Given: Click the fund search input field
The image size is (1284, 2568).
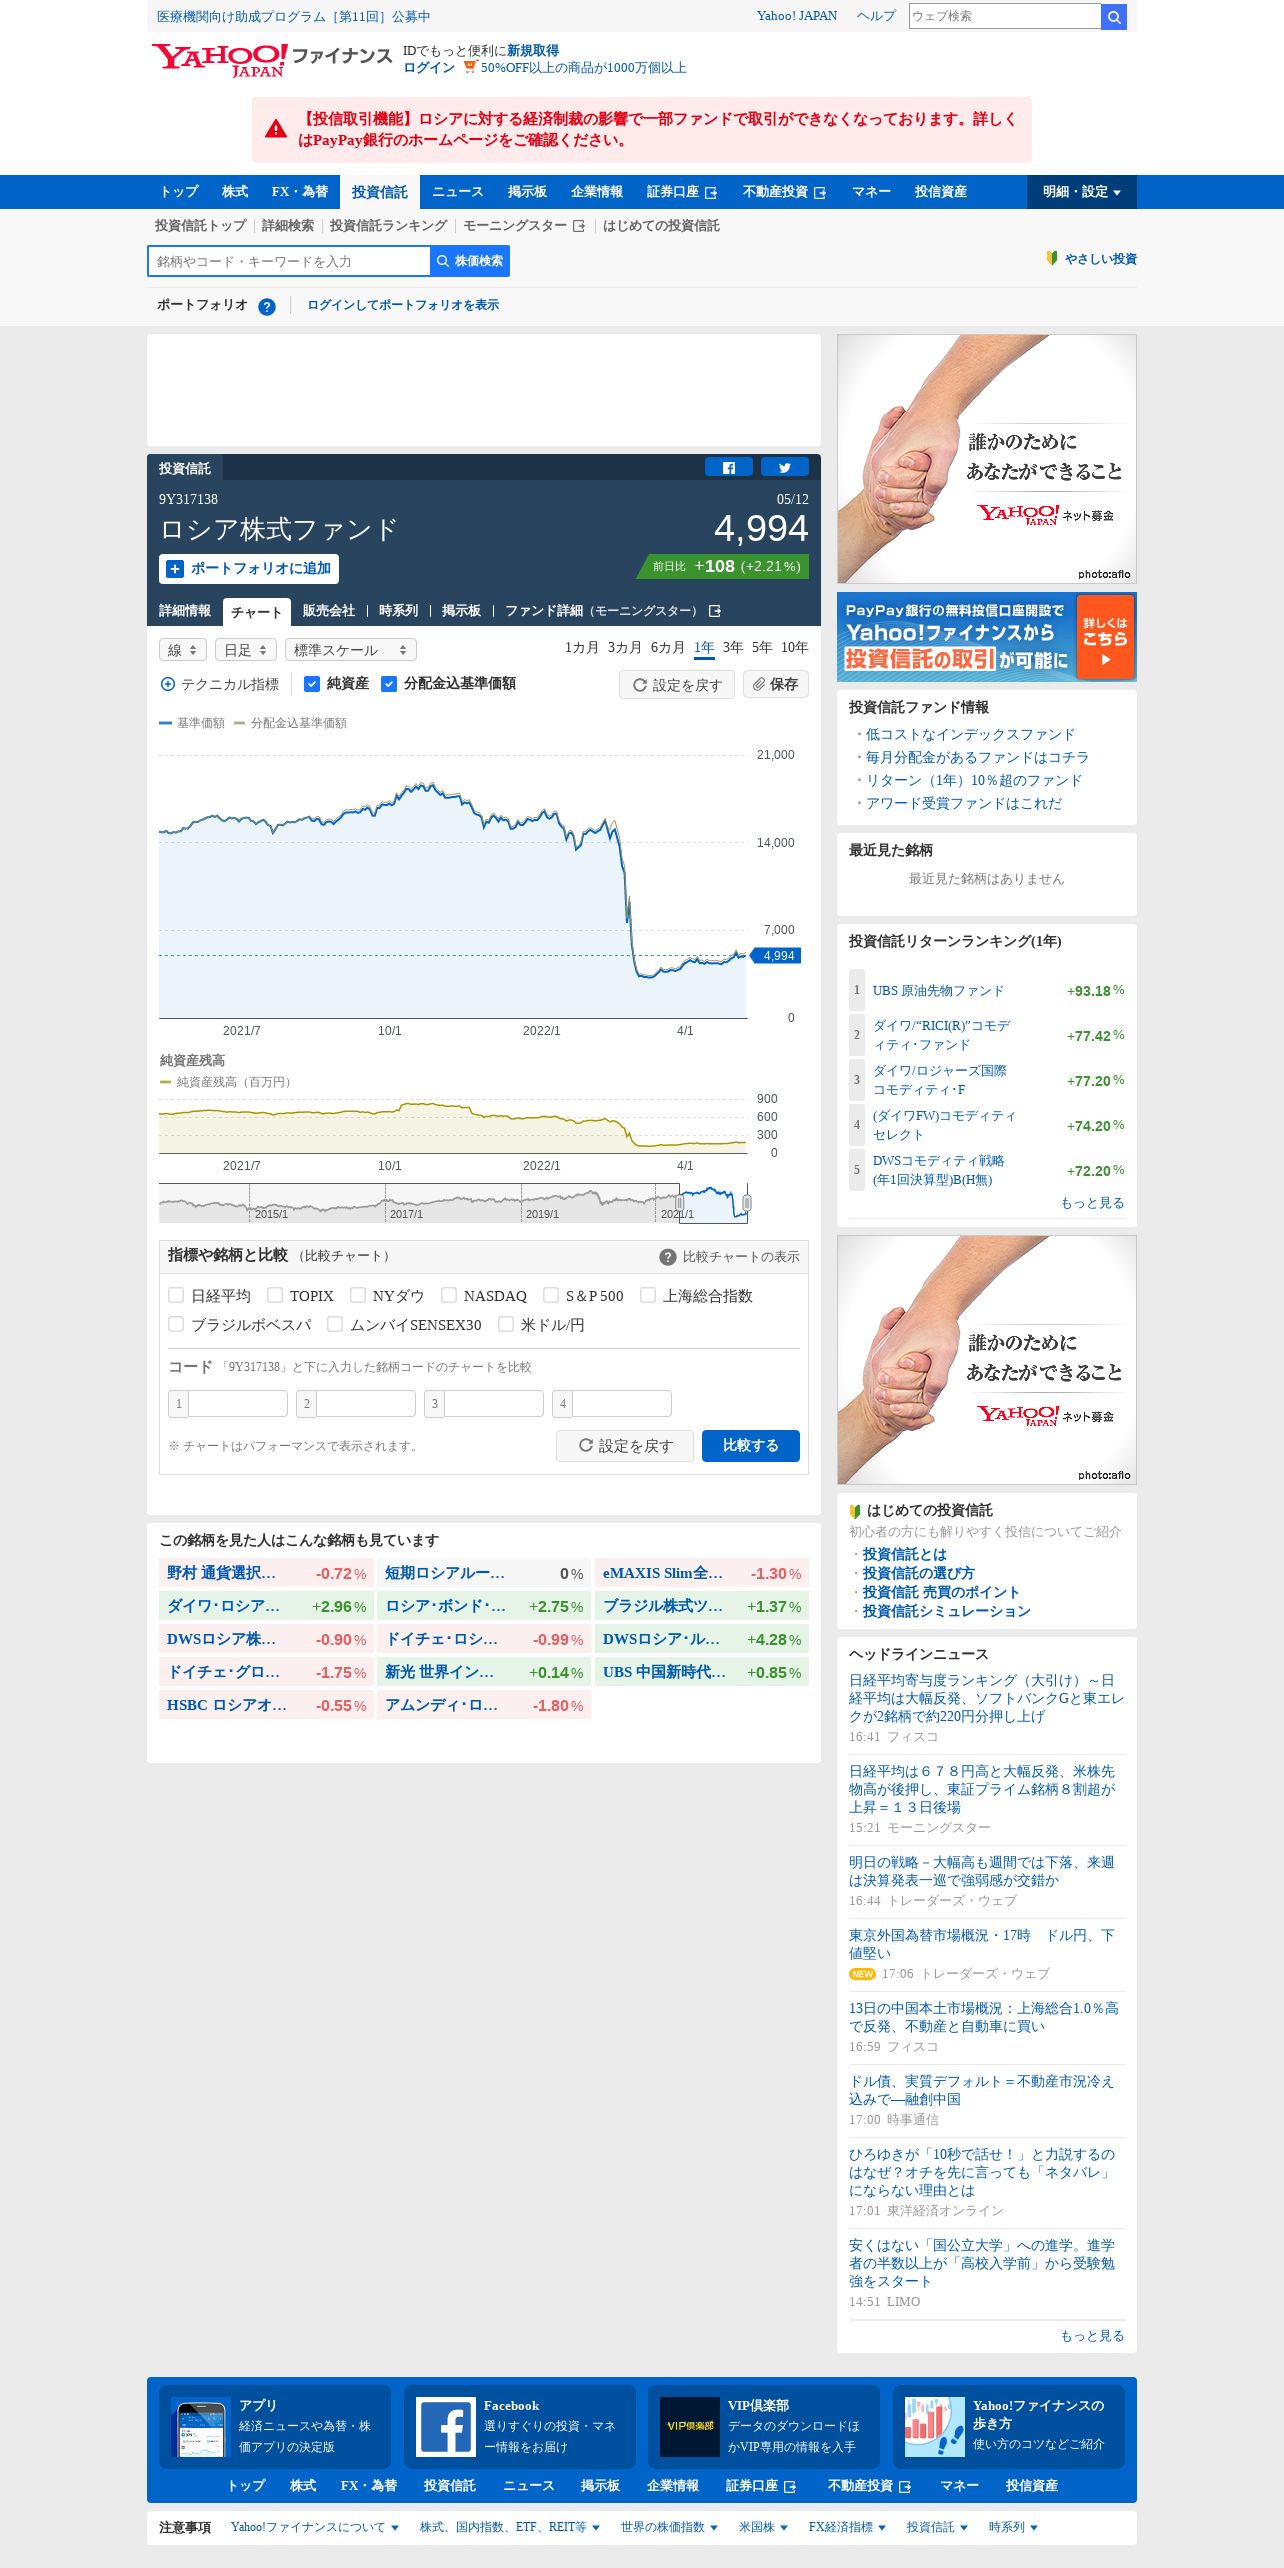Looking at the screenshot, I should [289, 261].
